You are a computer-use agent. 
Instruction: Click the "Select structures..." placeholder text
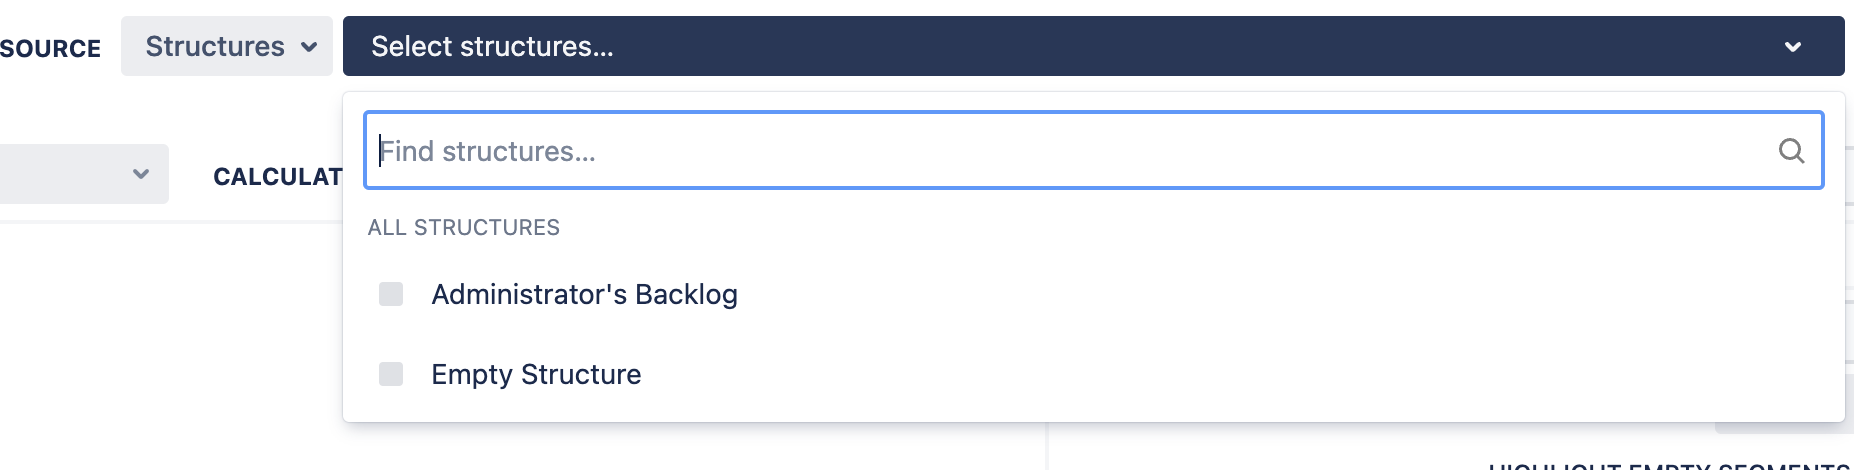tap(492, 47)
